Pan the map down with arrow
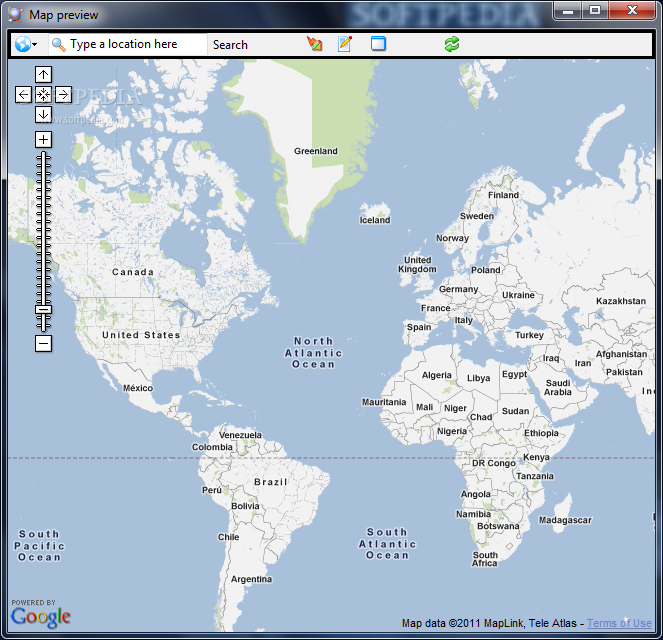Image resolution: width=663 pixels, height=640 pixels. 43,115
